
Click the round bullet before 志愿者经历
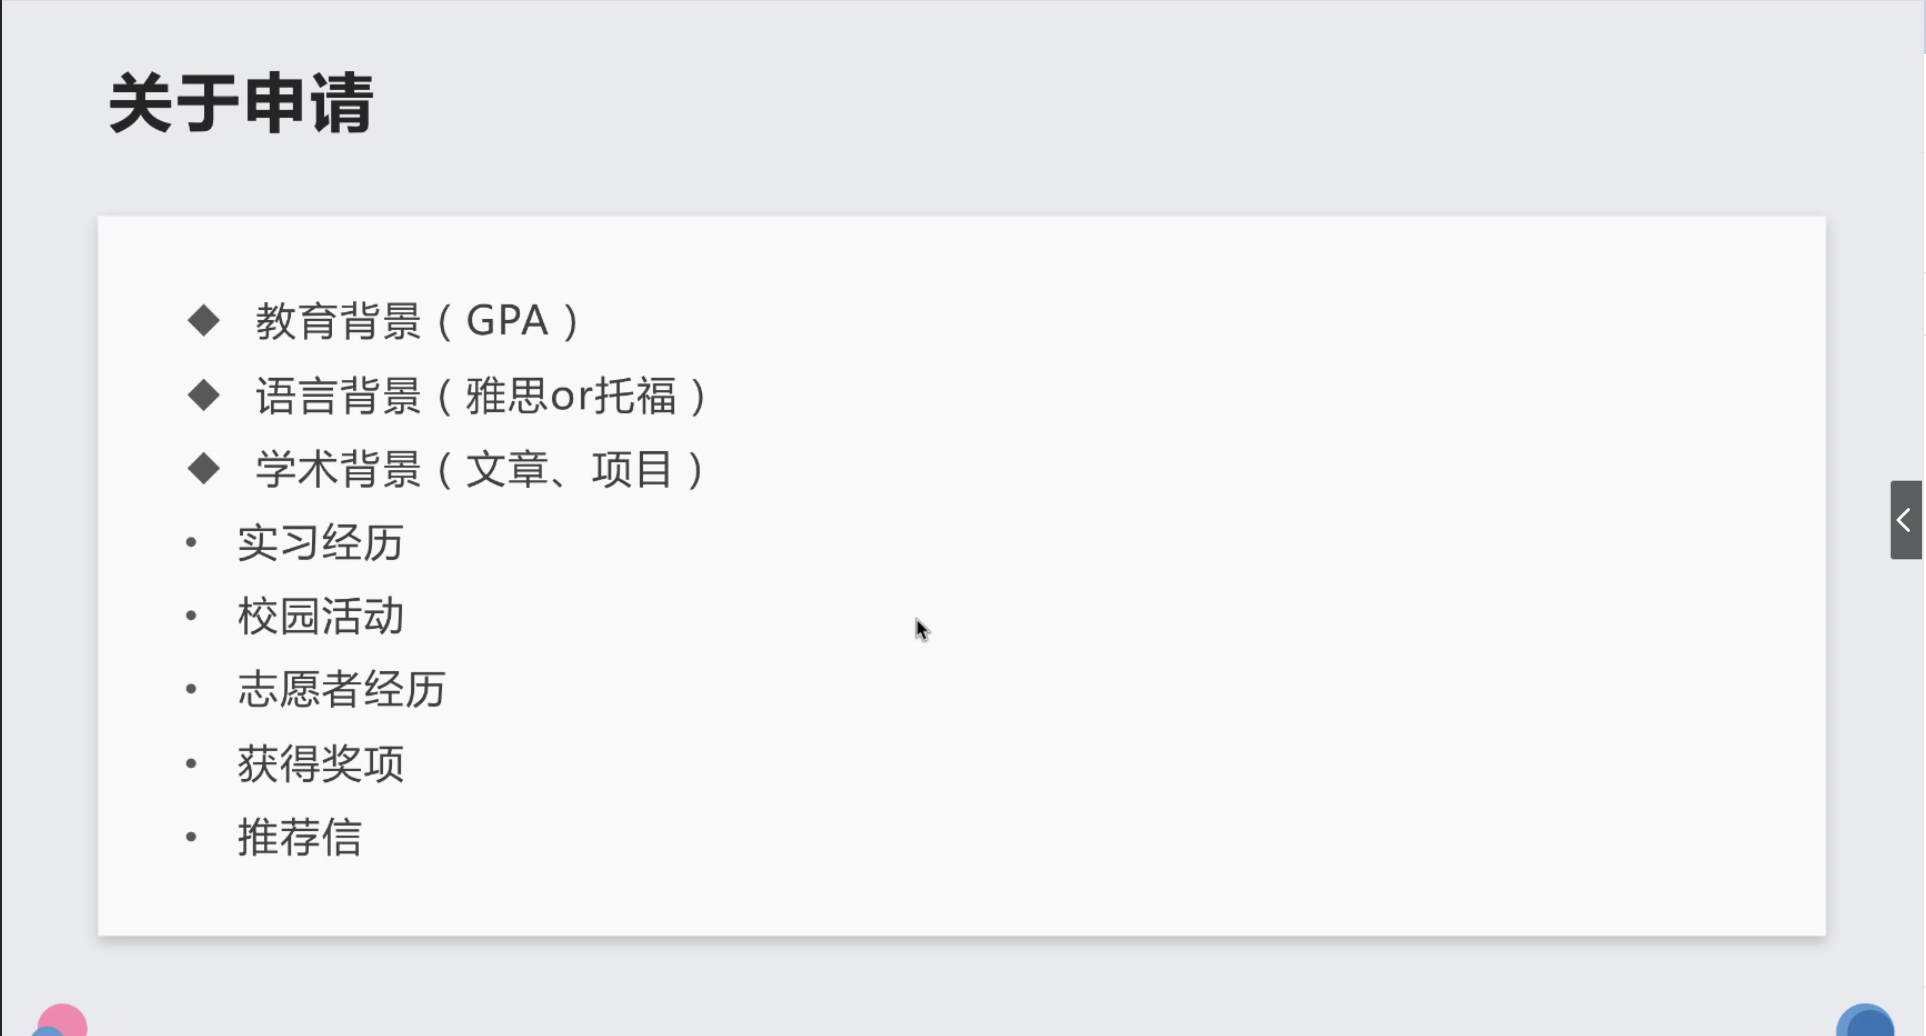[191, 690]
